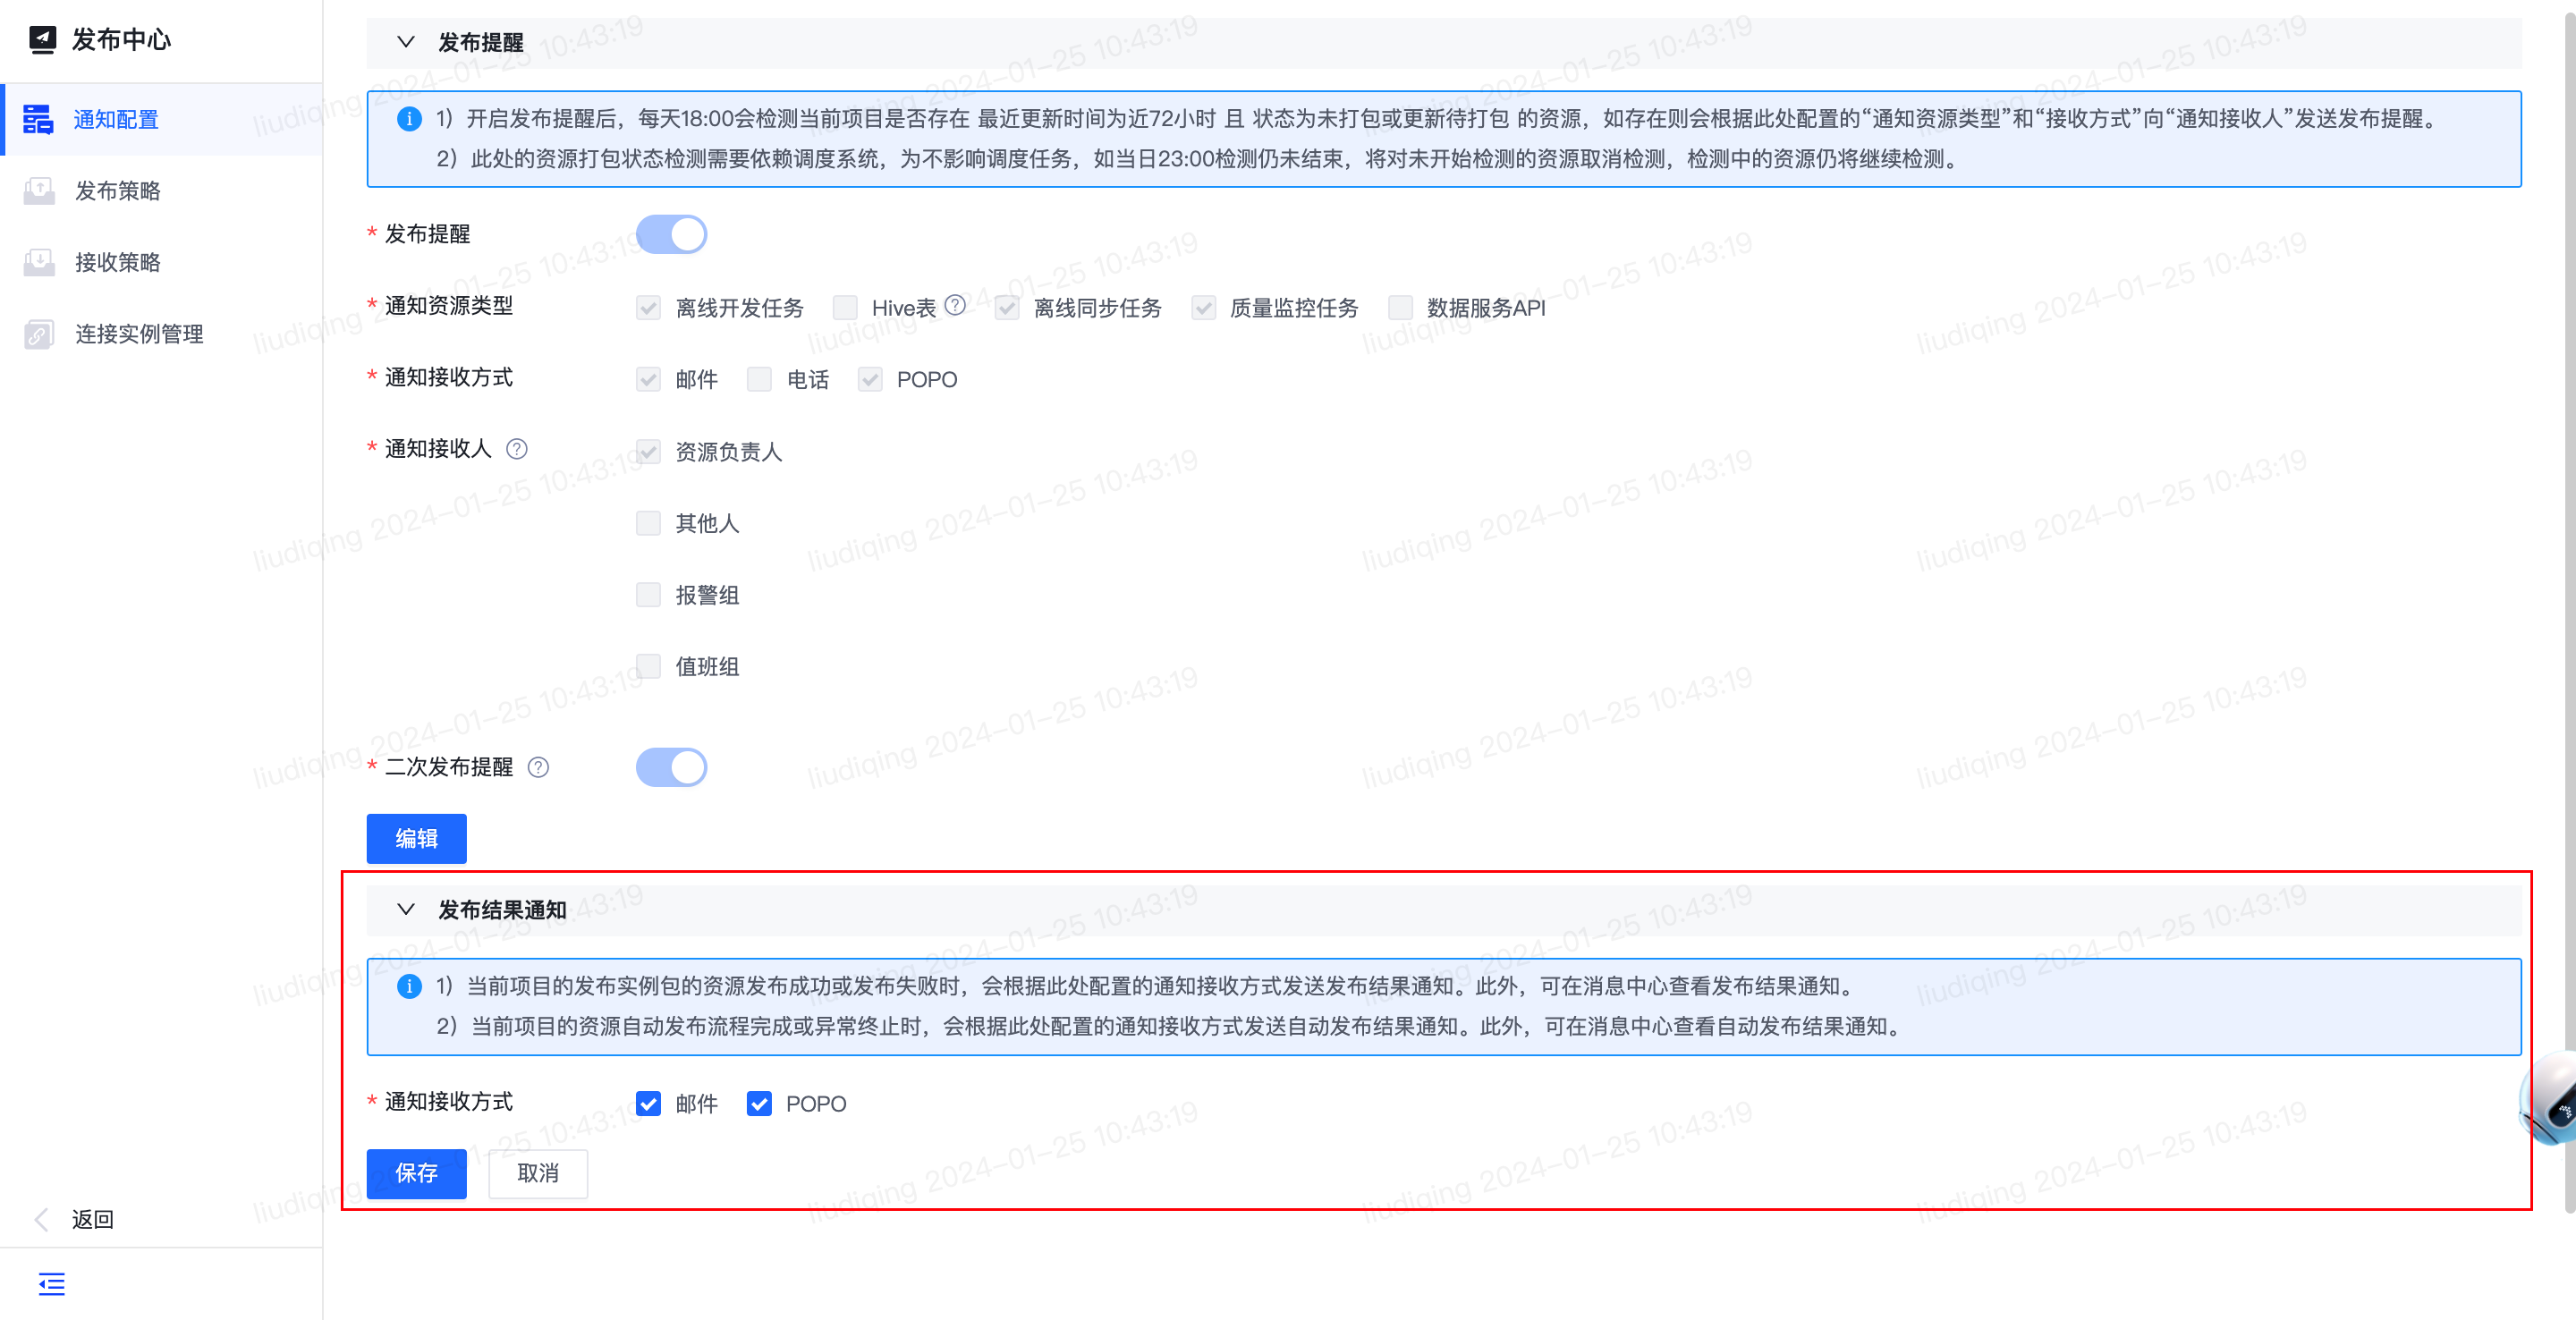
Task: Click the 取消 button
Action: pos(537,1173)
